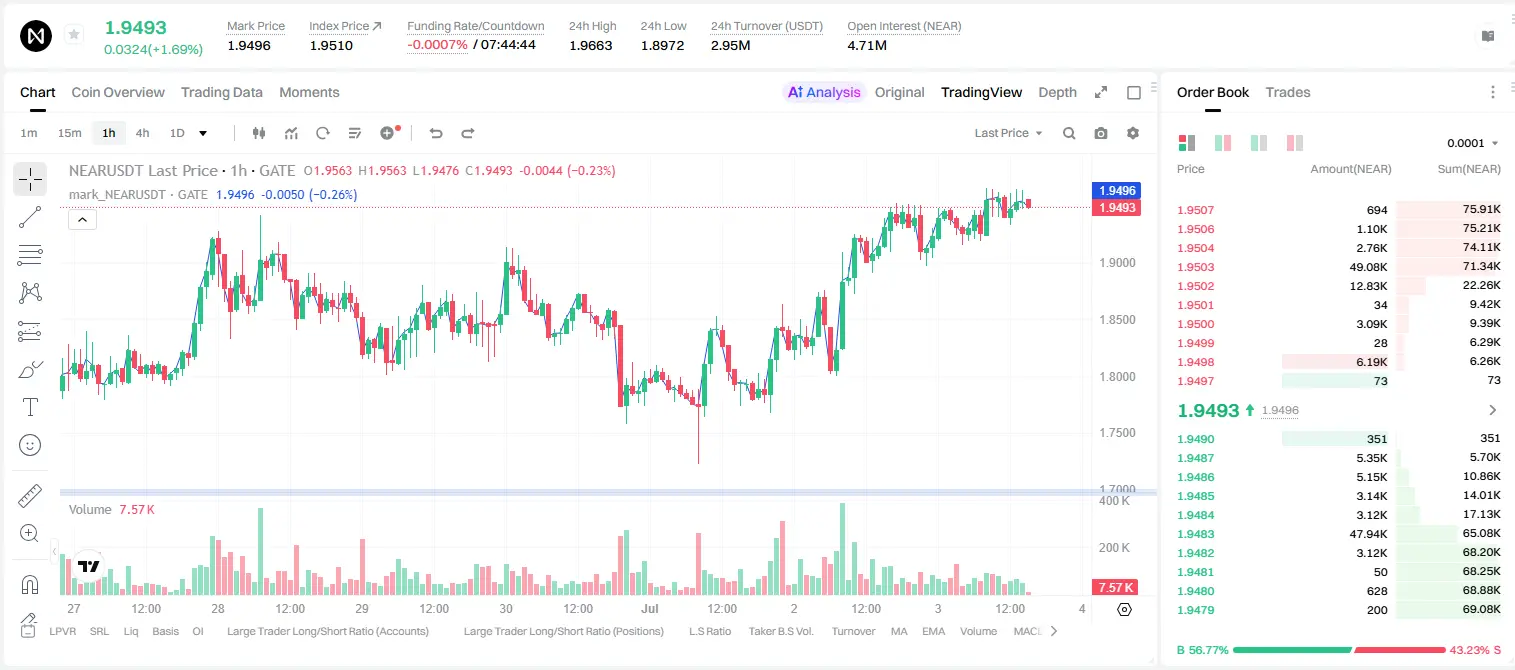Viewport: 1515px width, 670px height.
Task: Open the 1D timeframe dropdown arrow
Action: pyautogui.click(x=203, y=133)
